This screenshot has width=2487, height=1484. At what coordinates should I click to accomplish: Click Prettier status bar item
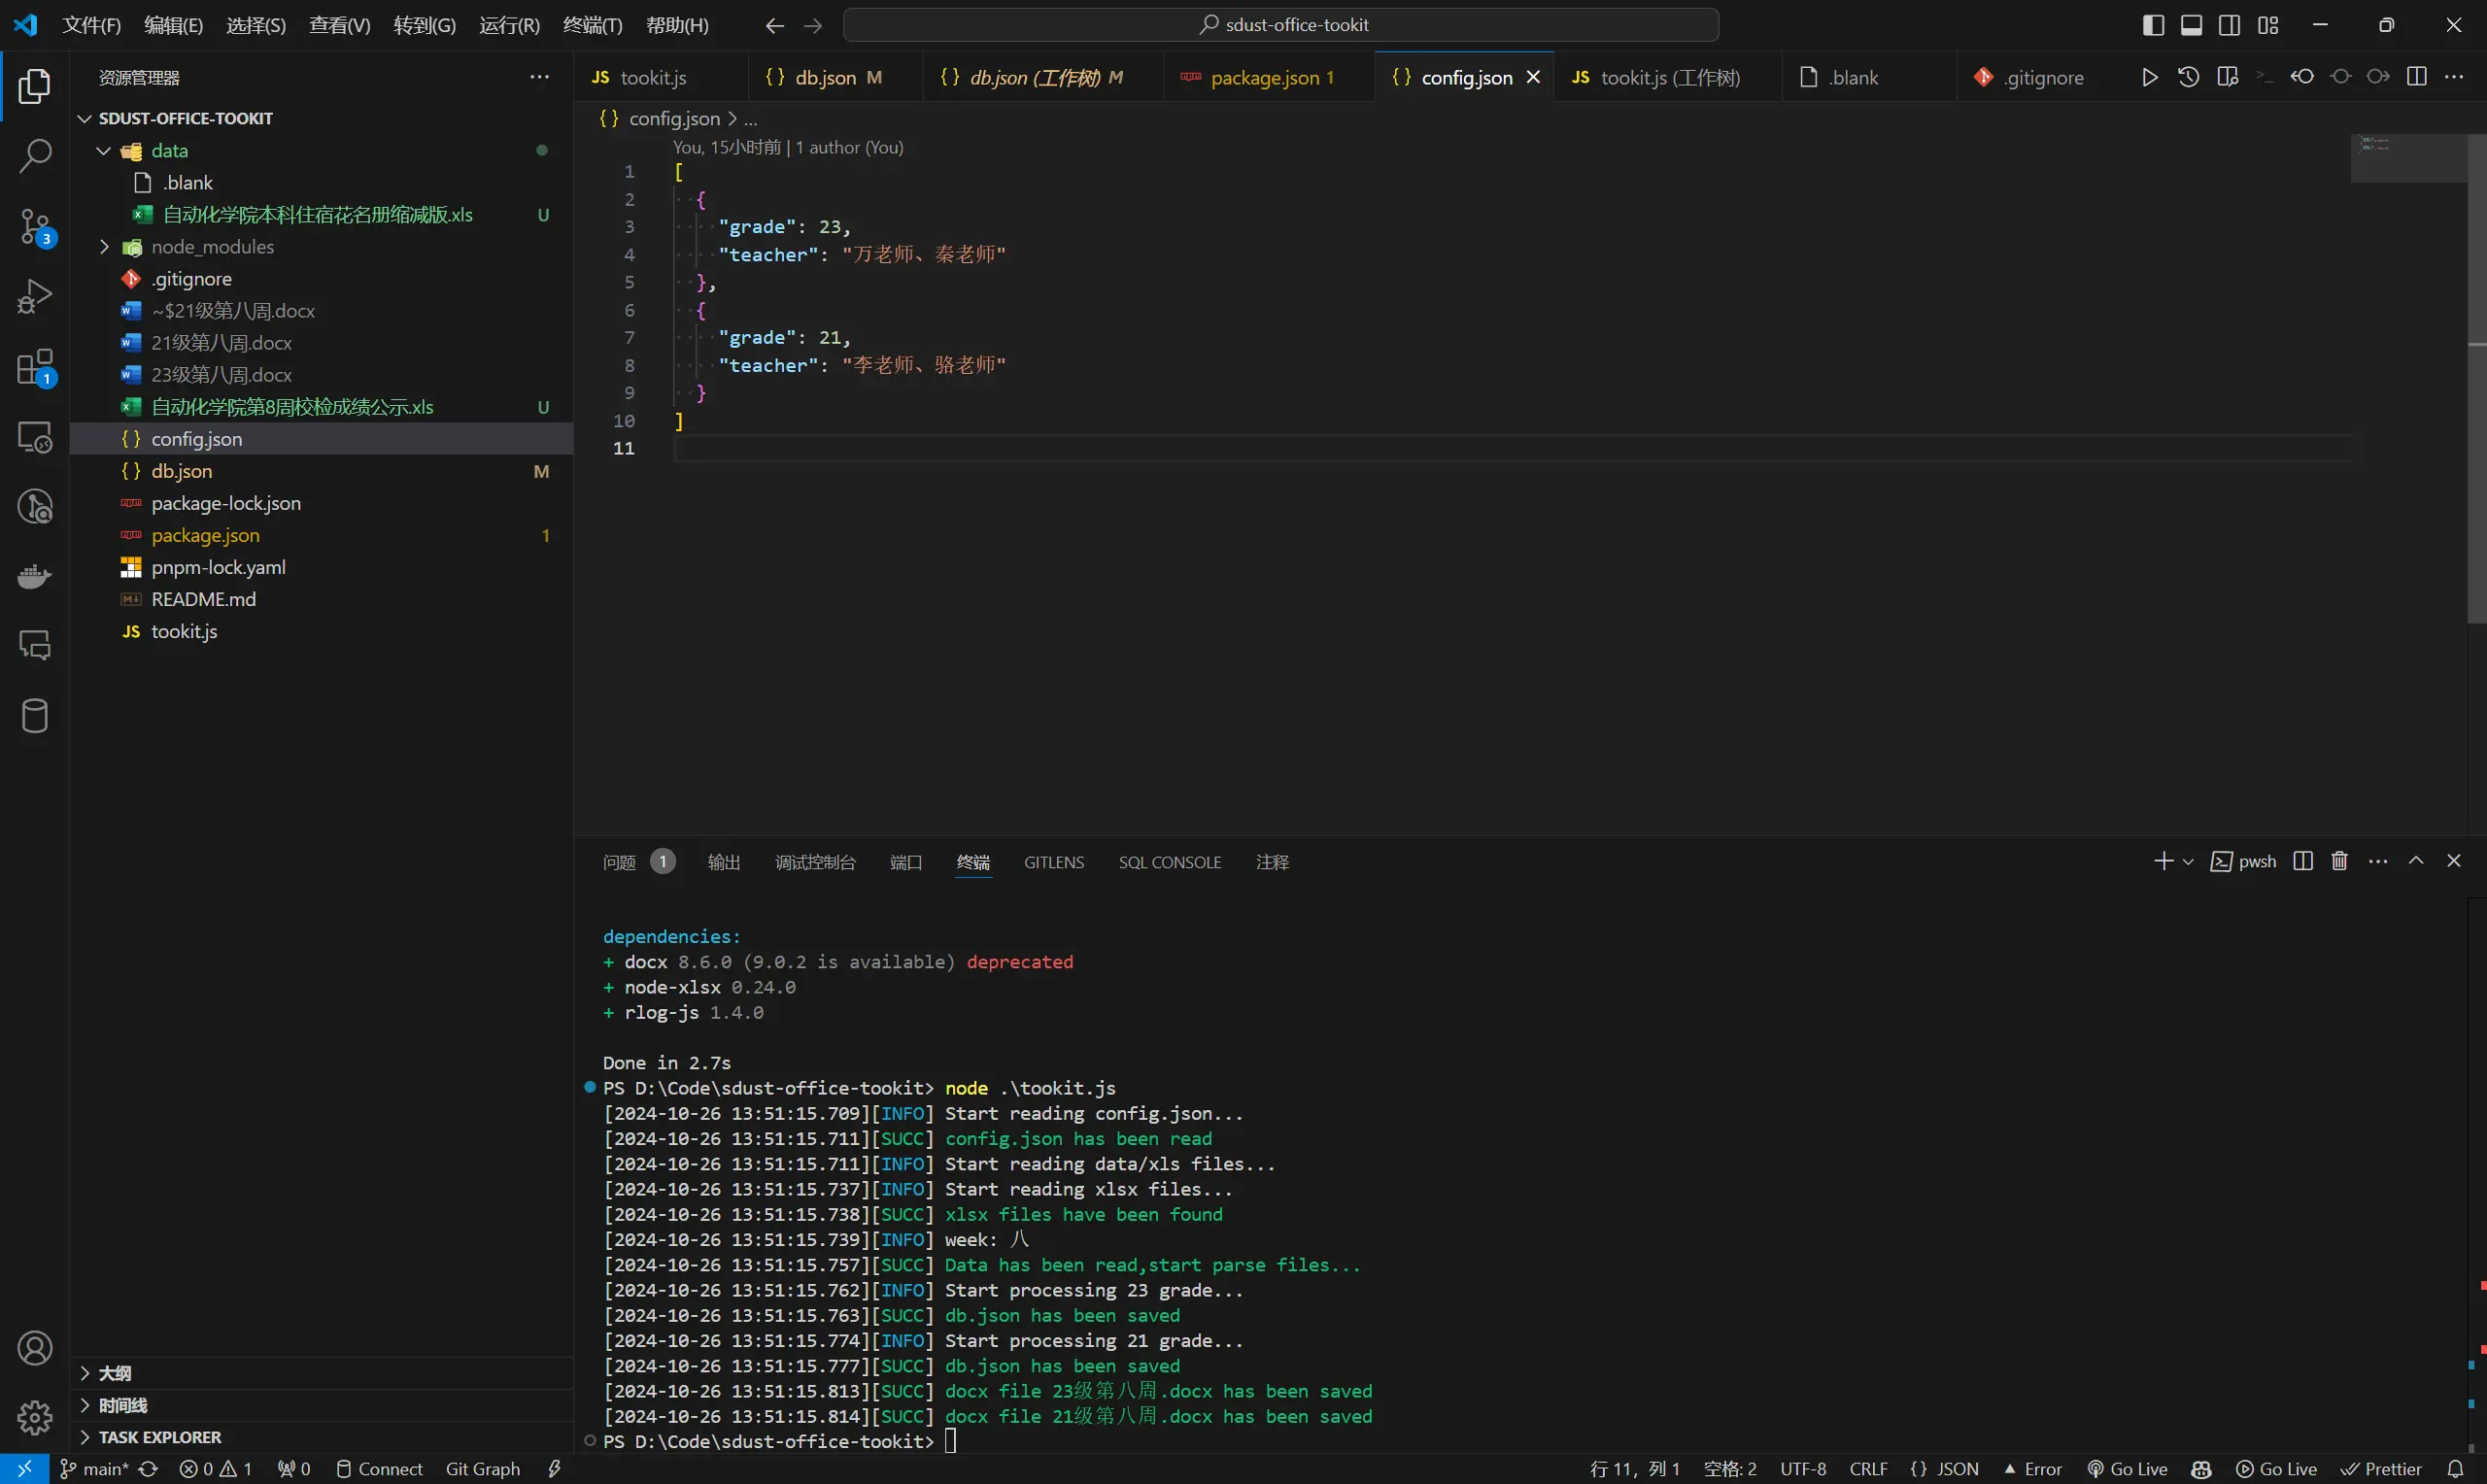(x=2381, y=1469)
